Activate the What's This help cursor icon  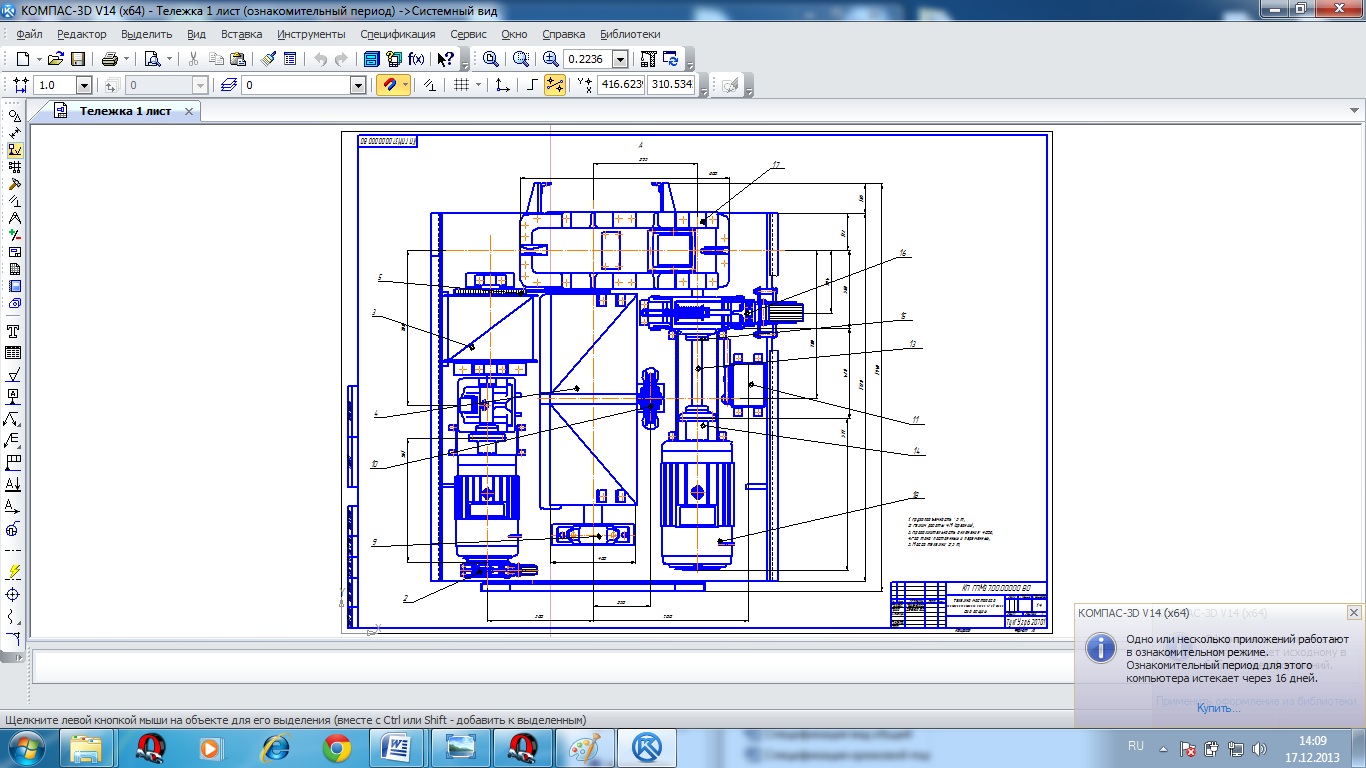pos(446,59)
